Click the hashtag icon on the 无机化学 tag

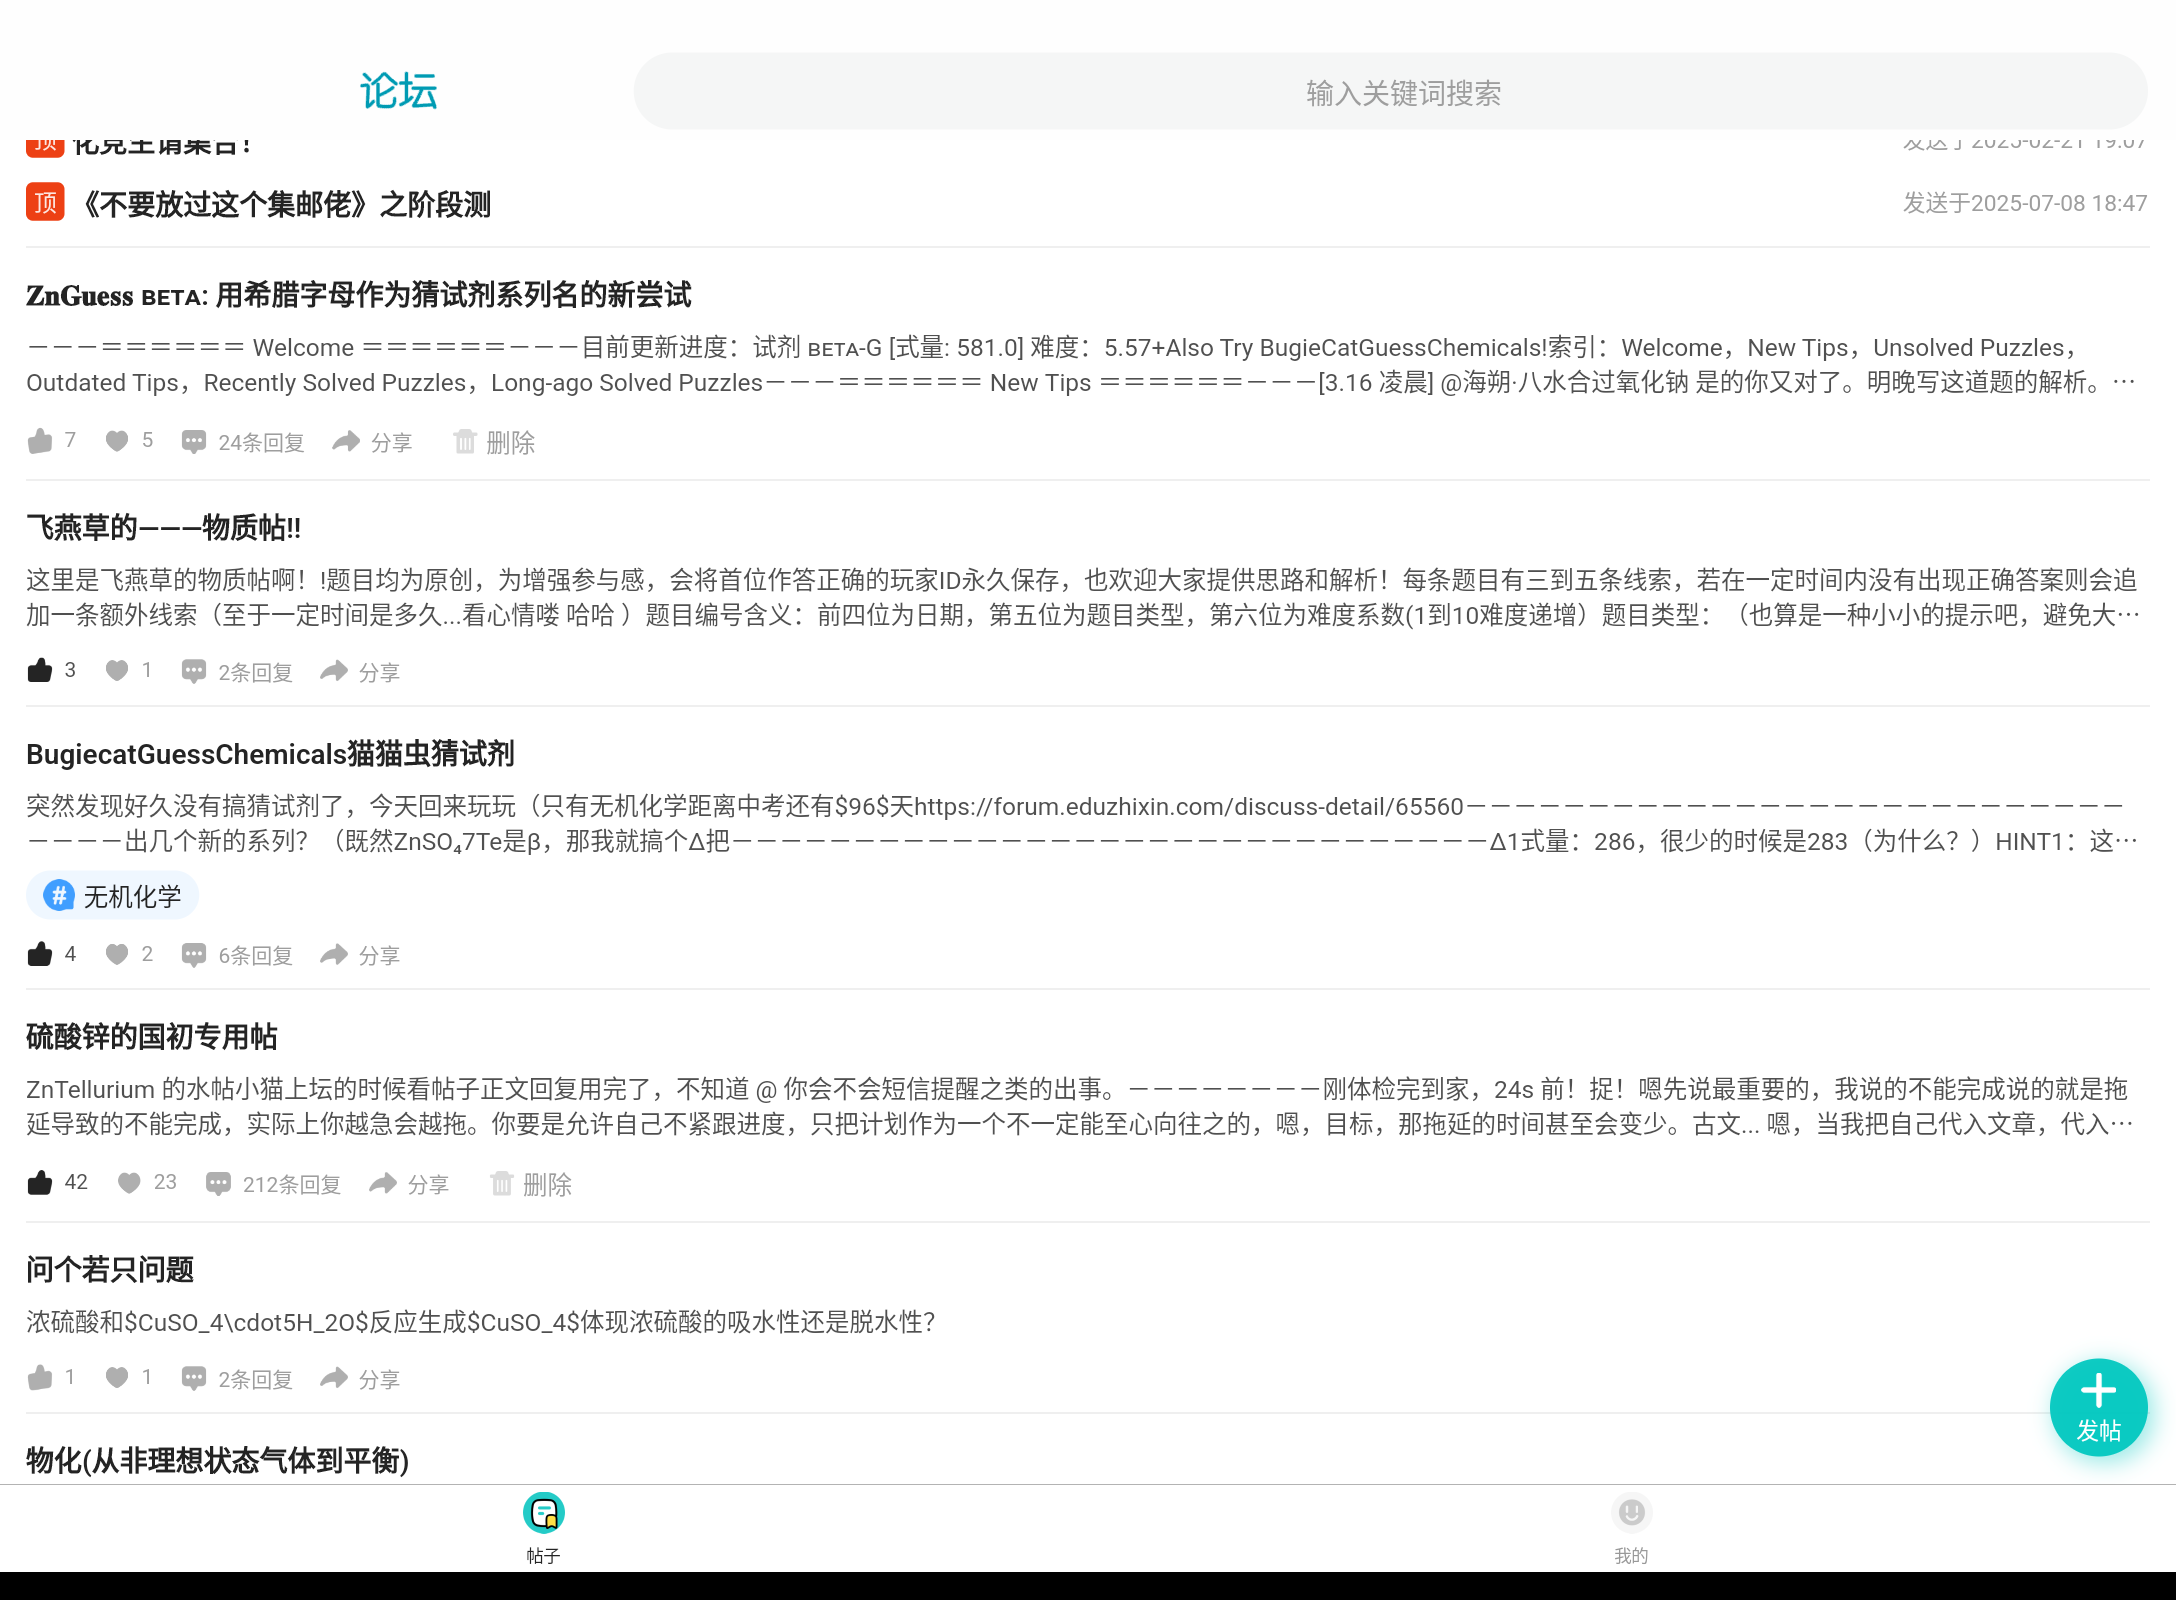59,895
